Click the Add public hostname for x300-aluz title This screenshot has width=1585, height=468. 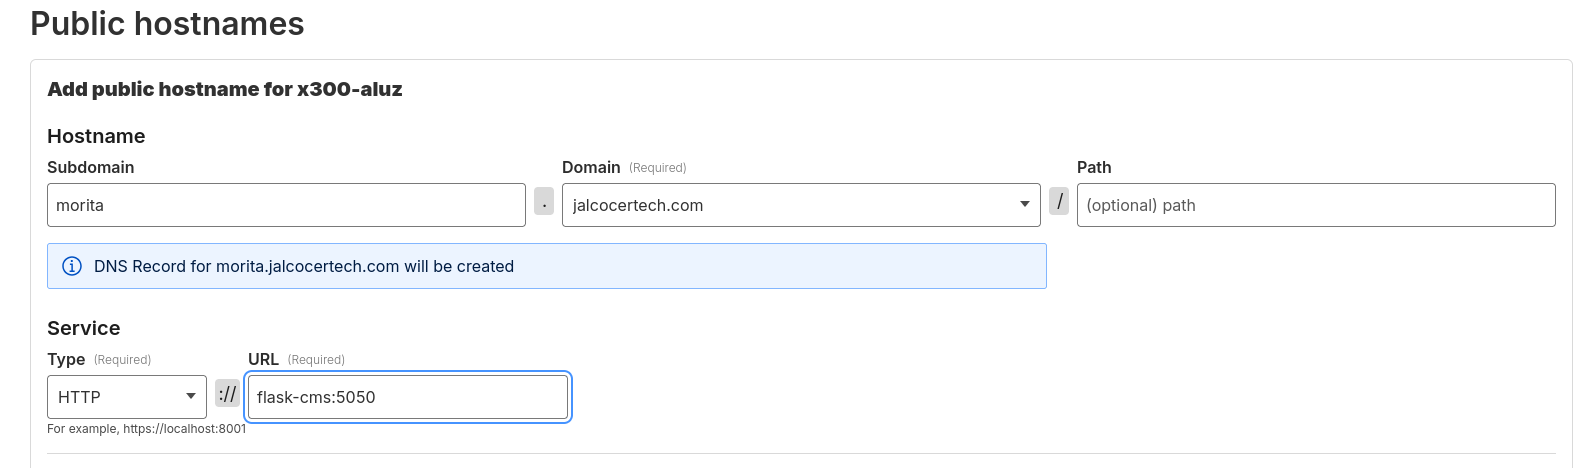click(225, 89)
